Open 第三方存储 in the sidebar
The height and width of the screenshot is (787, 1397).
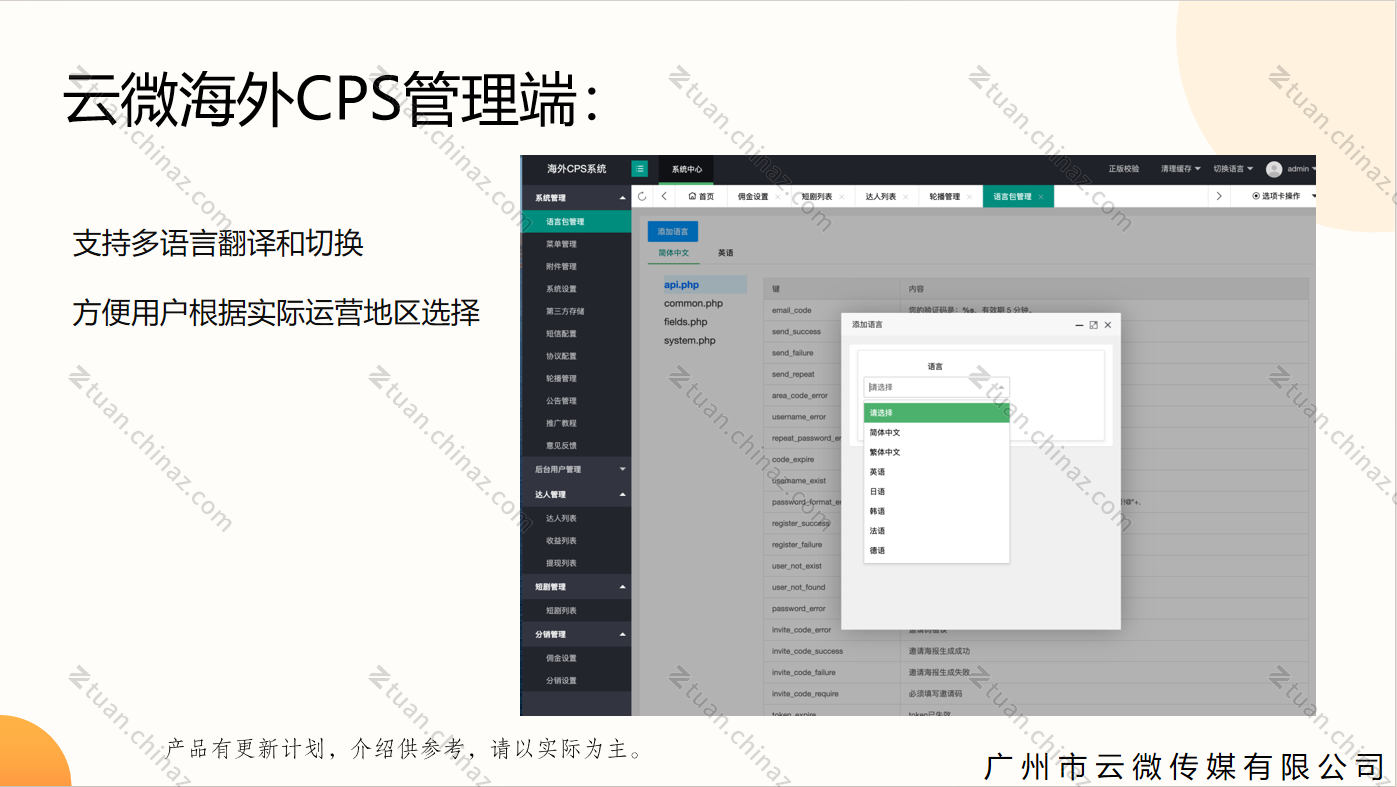tap(577, 311)
